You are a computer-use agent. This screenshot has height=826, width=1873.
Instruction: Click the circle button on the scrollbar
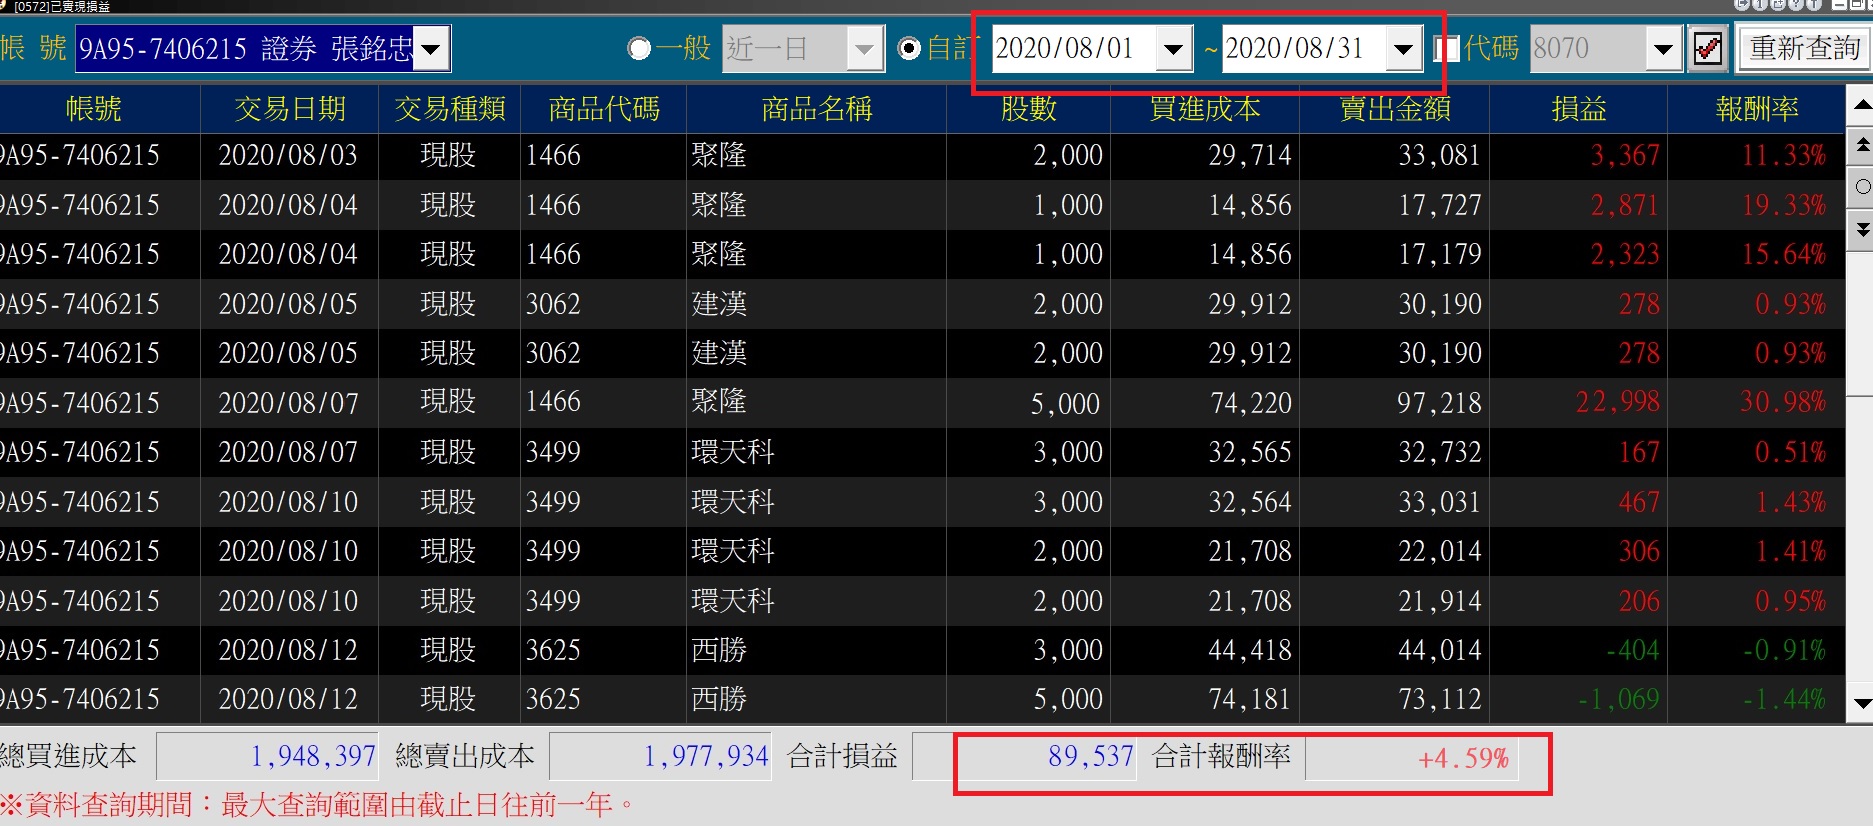pos(1861,187)
